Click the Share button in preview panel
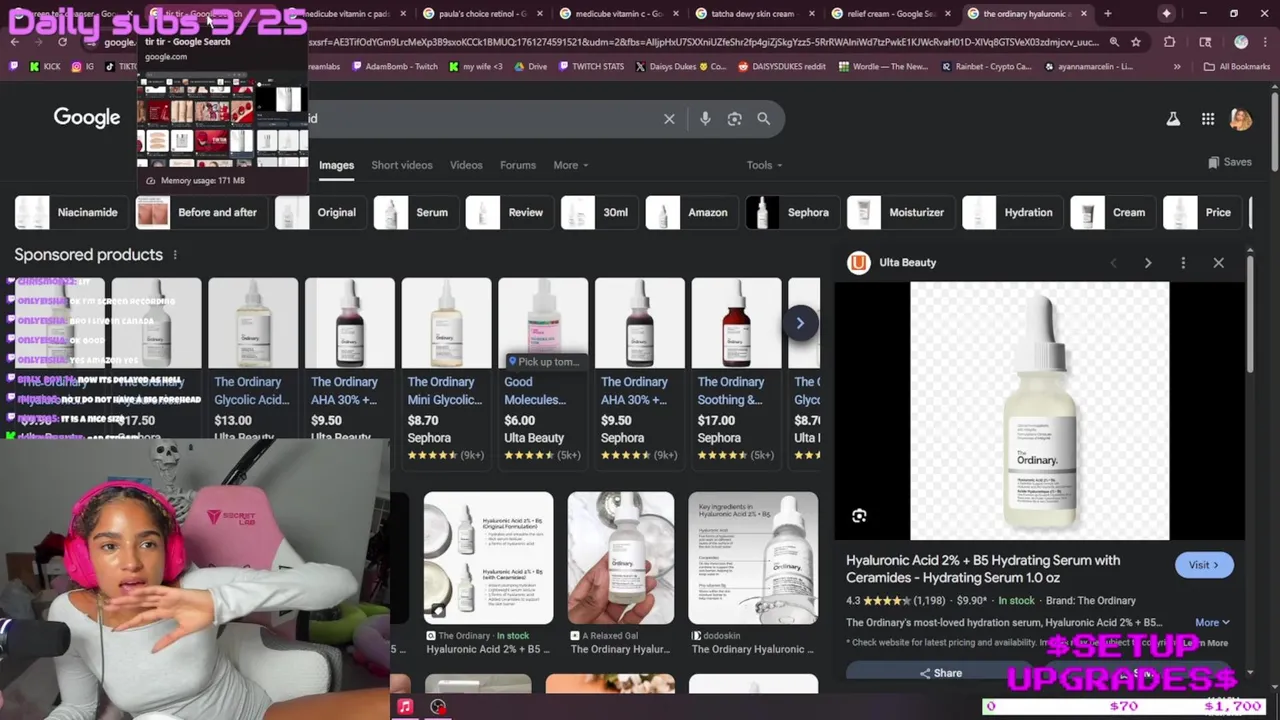The image size is (1280, 720). [941, 673]
